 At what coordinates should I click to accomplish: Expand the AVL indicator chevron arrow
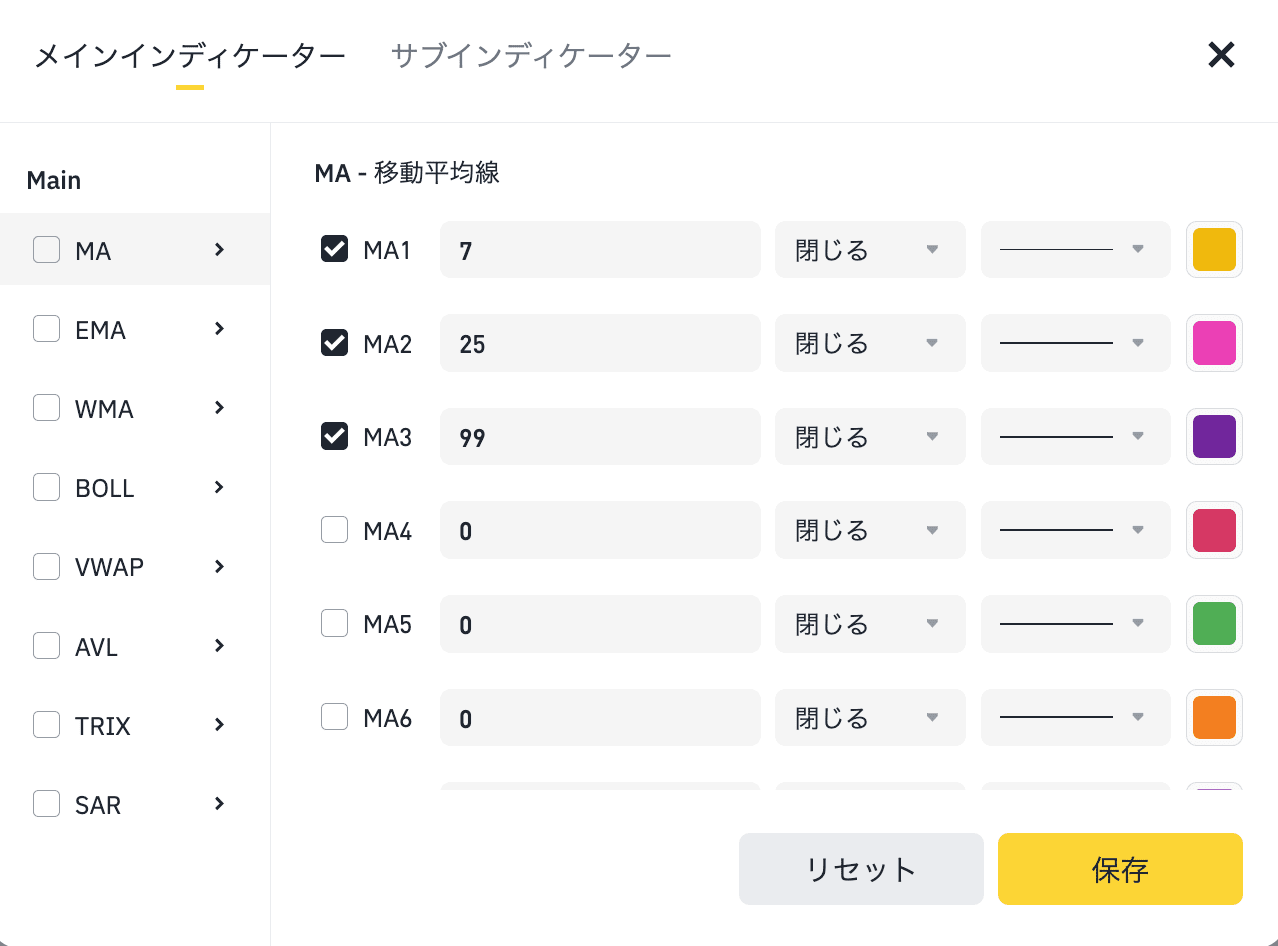click(x=220, y=645)
